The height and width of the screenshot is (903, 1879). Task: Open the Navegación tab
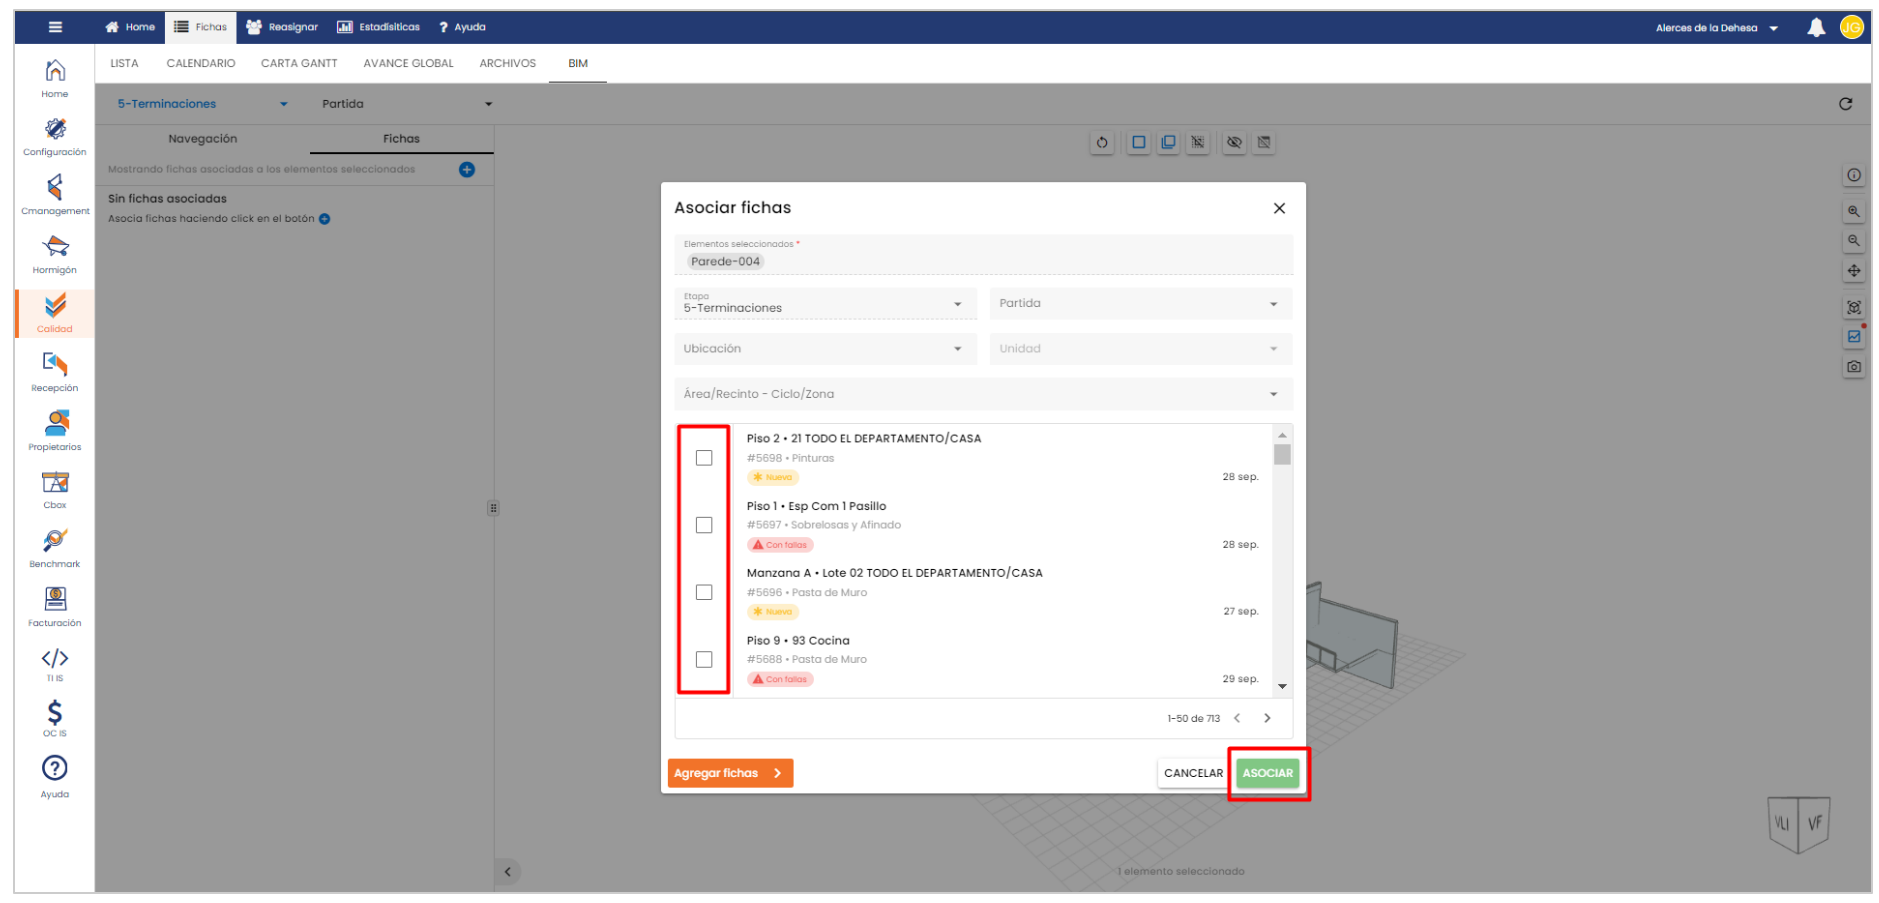pos(203,139)
